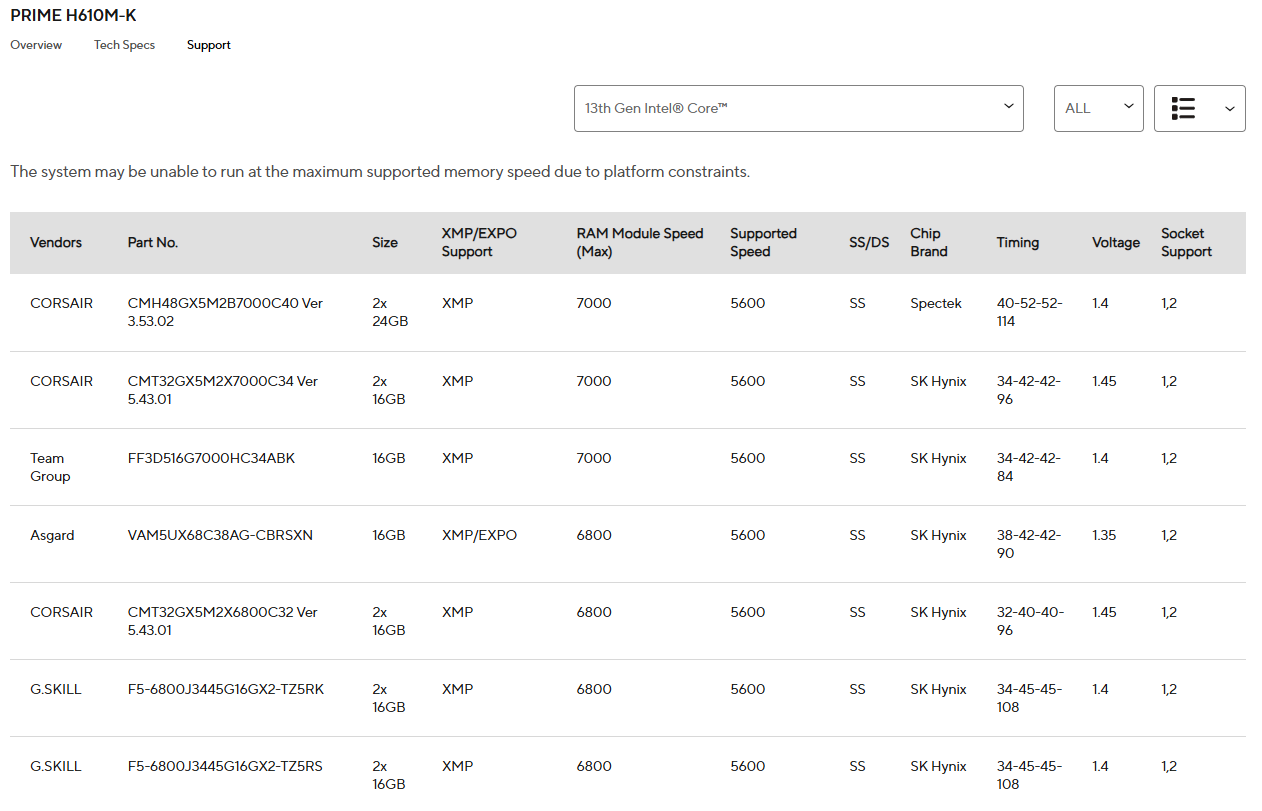Image resolution: width=1262 pixels, height=811 pixels.
Task: Expand the ALL filter dropdown
Action: pyautogui.click(x=1098, y=108)
